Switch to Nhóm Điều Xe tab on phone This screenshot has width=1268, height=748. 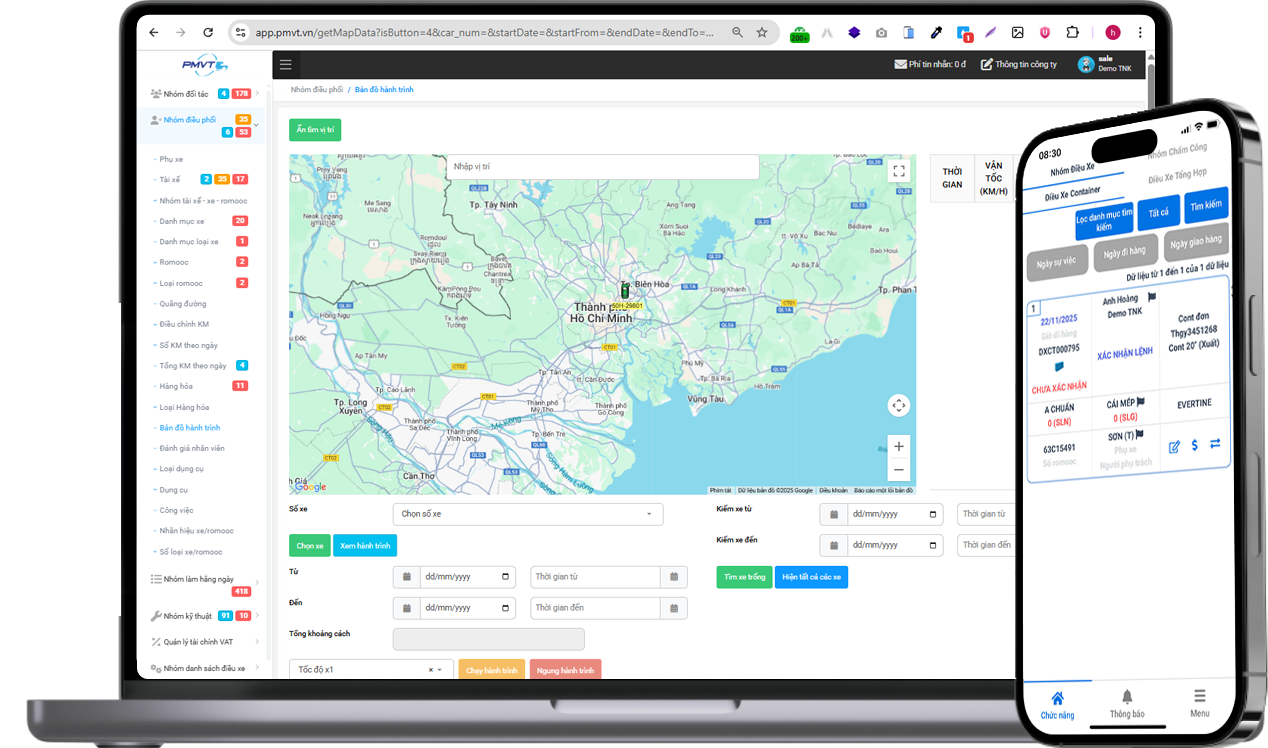pos(1073,169)
